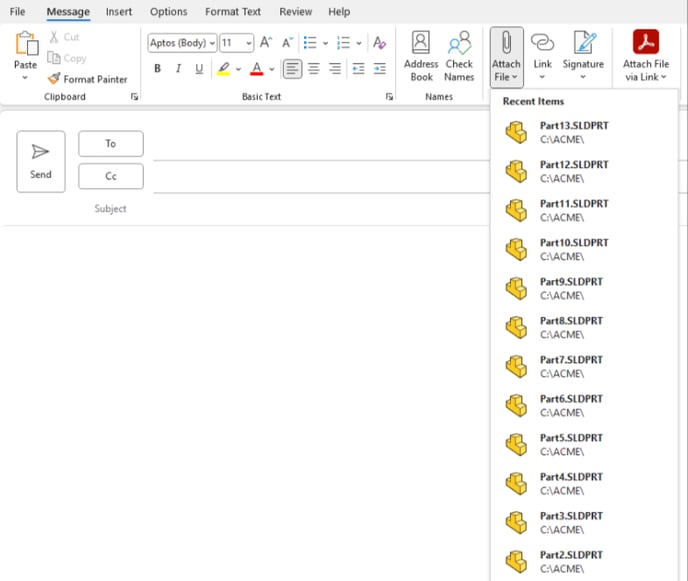Expand the bullet list style arrow
This screenshot has height=581, width=688.
point(325,43)
